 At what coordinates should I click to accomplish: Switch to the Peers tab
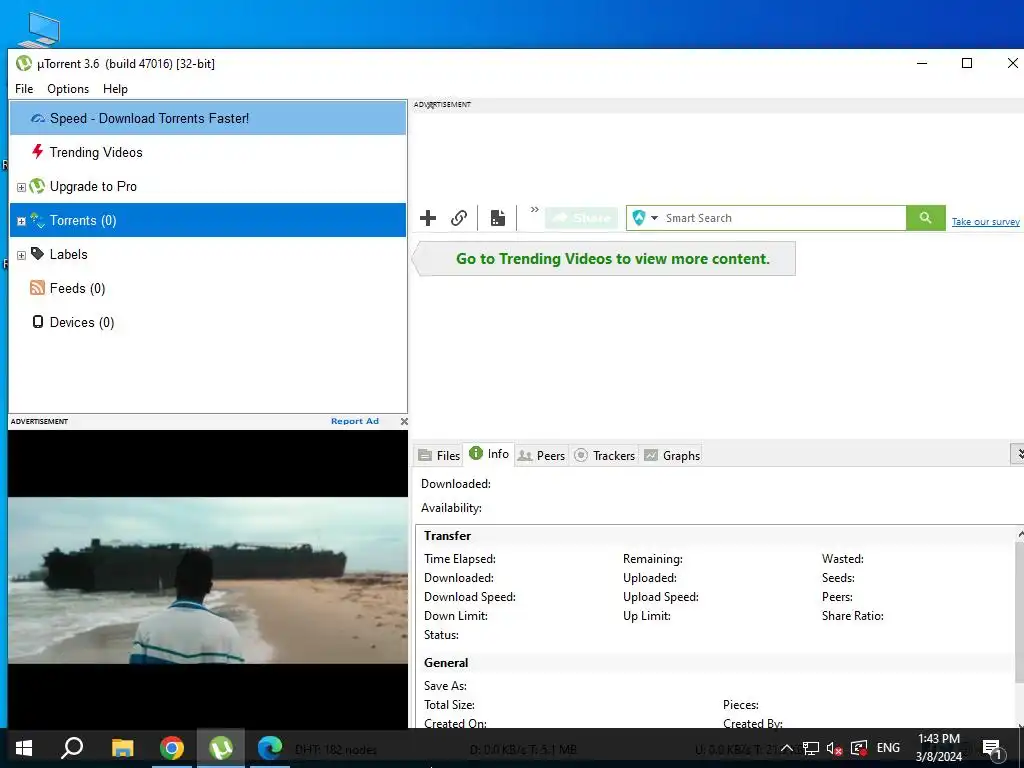point(541,455)
